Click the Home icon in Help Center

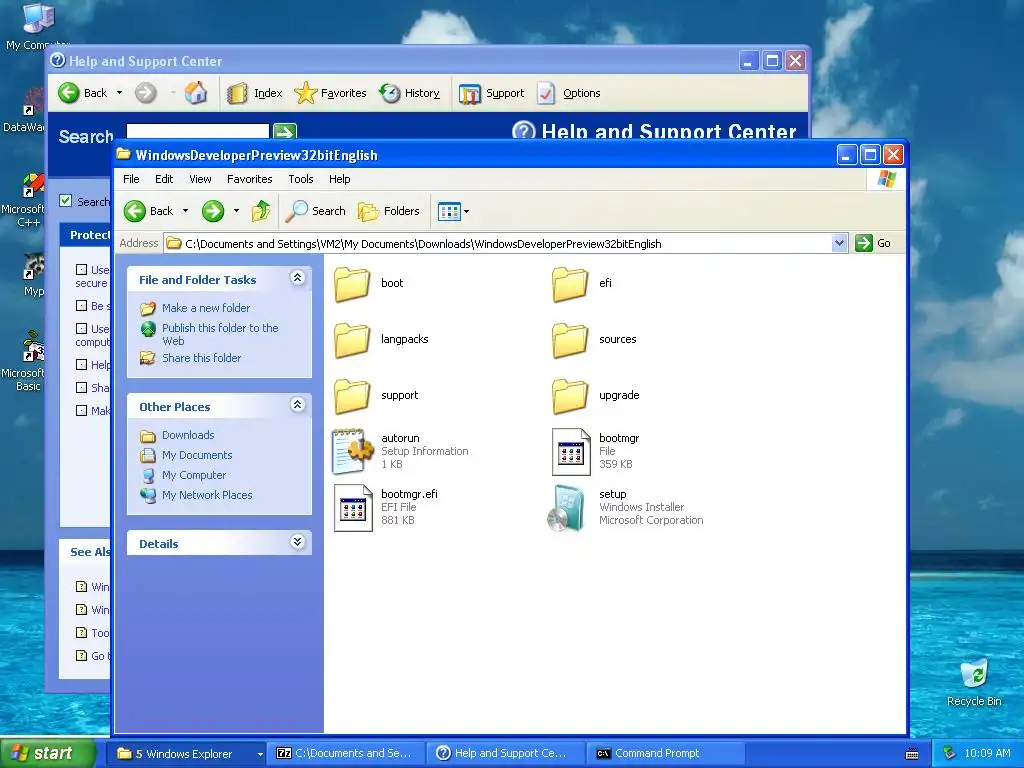point(195,93)
